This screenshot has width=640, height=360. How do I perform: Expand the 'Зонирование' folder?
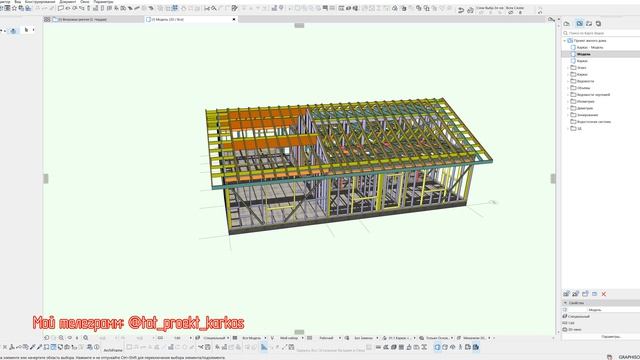coord(568,115)
